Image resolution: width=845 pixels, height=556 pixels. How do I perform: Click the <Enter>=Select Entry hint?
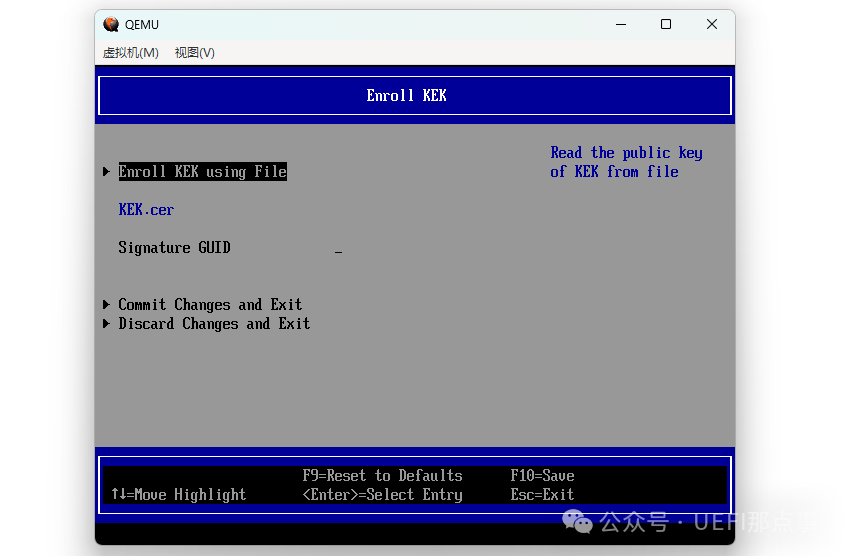pos(382,495)
